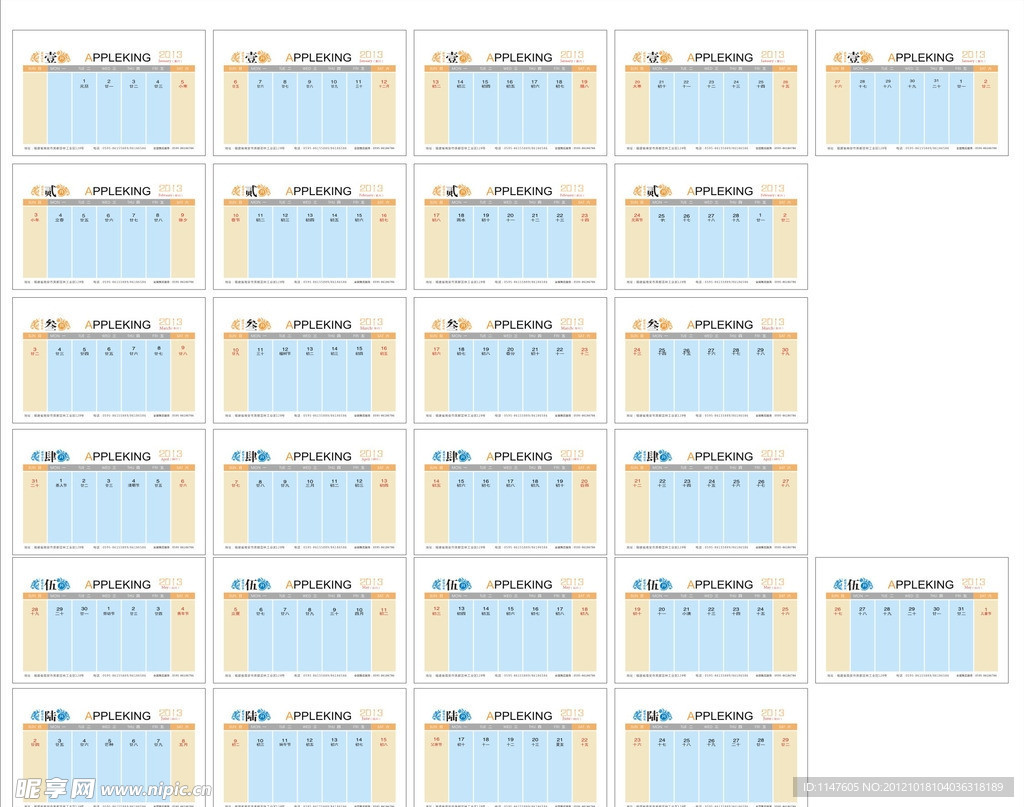Select the March week page dated 10 to 16
Viewport: 1024px width, 807px height.
click(310, 360)
